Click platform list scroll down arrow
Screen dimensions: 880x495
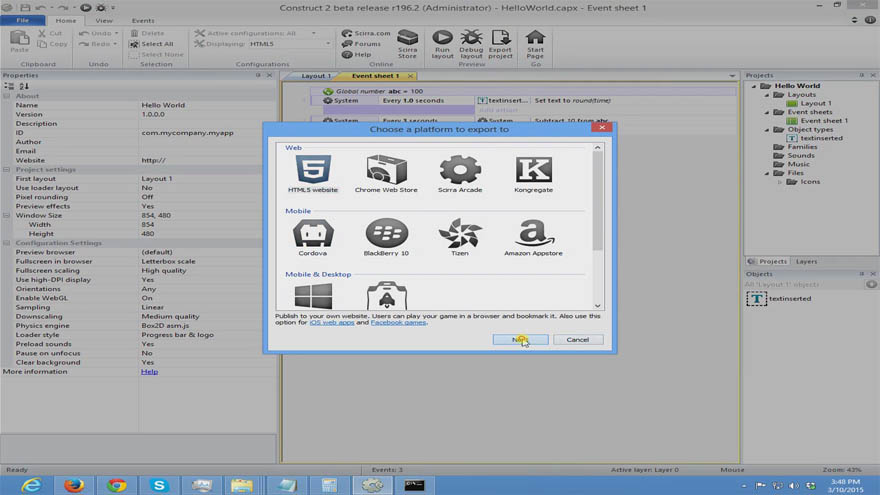(x=598, y=306)
